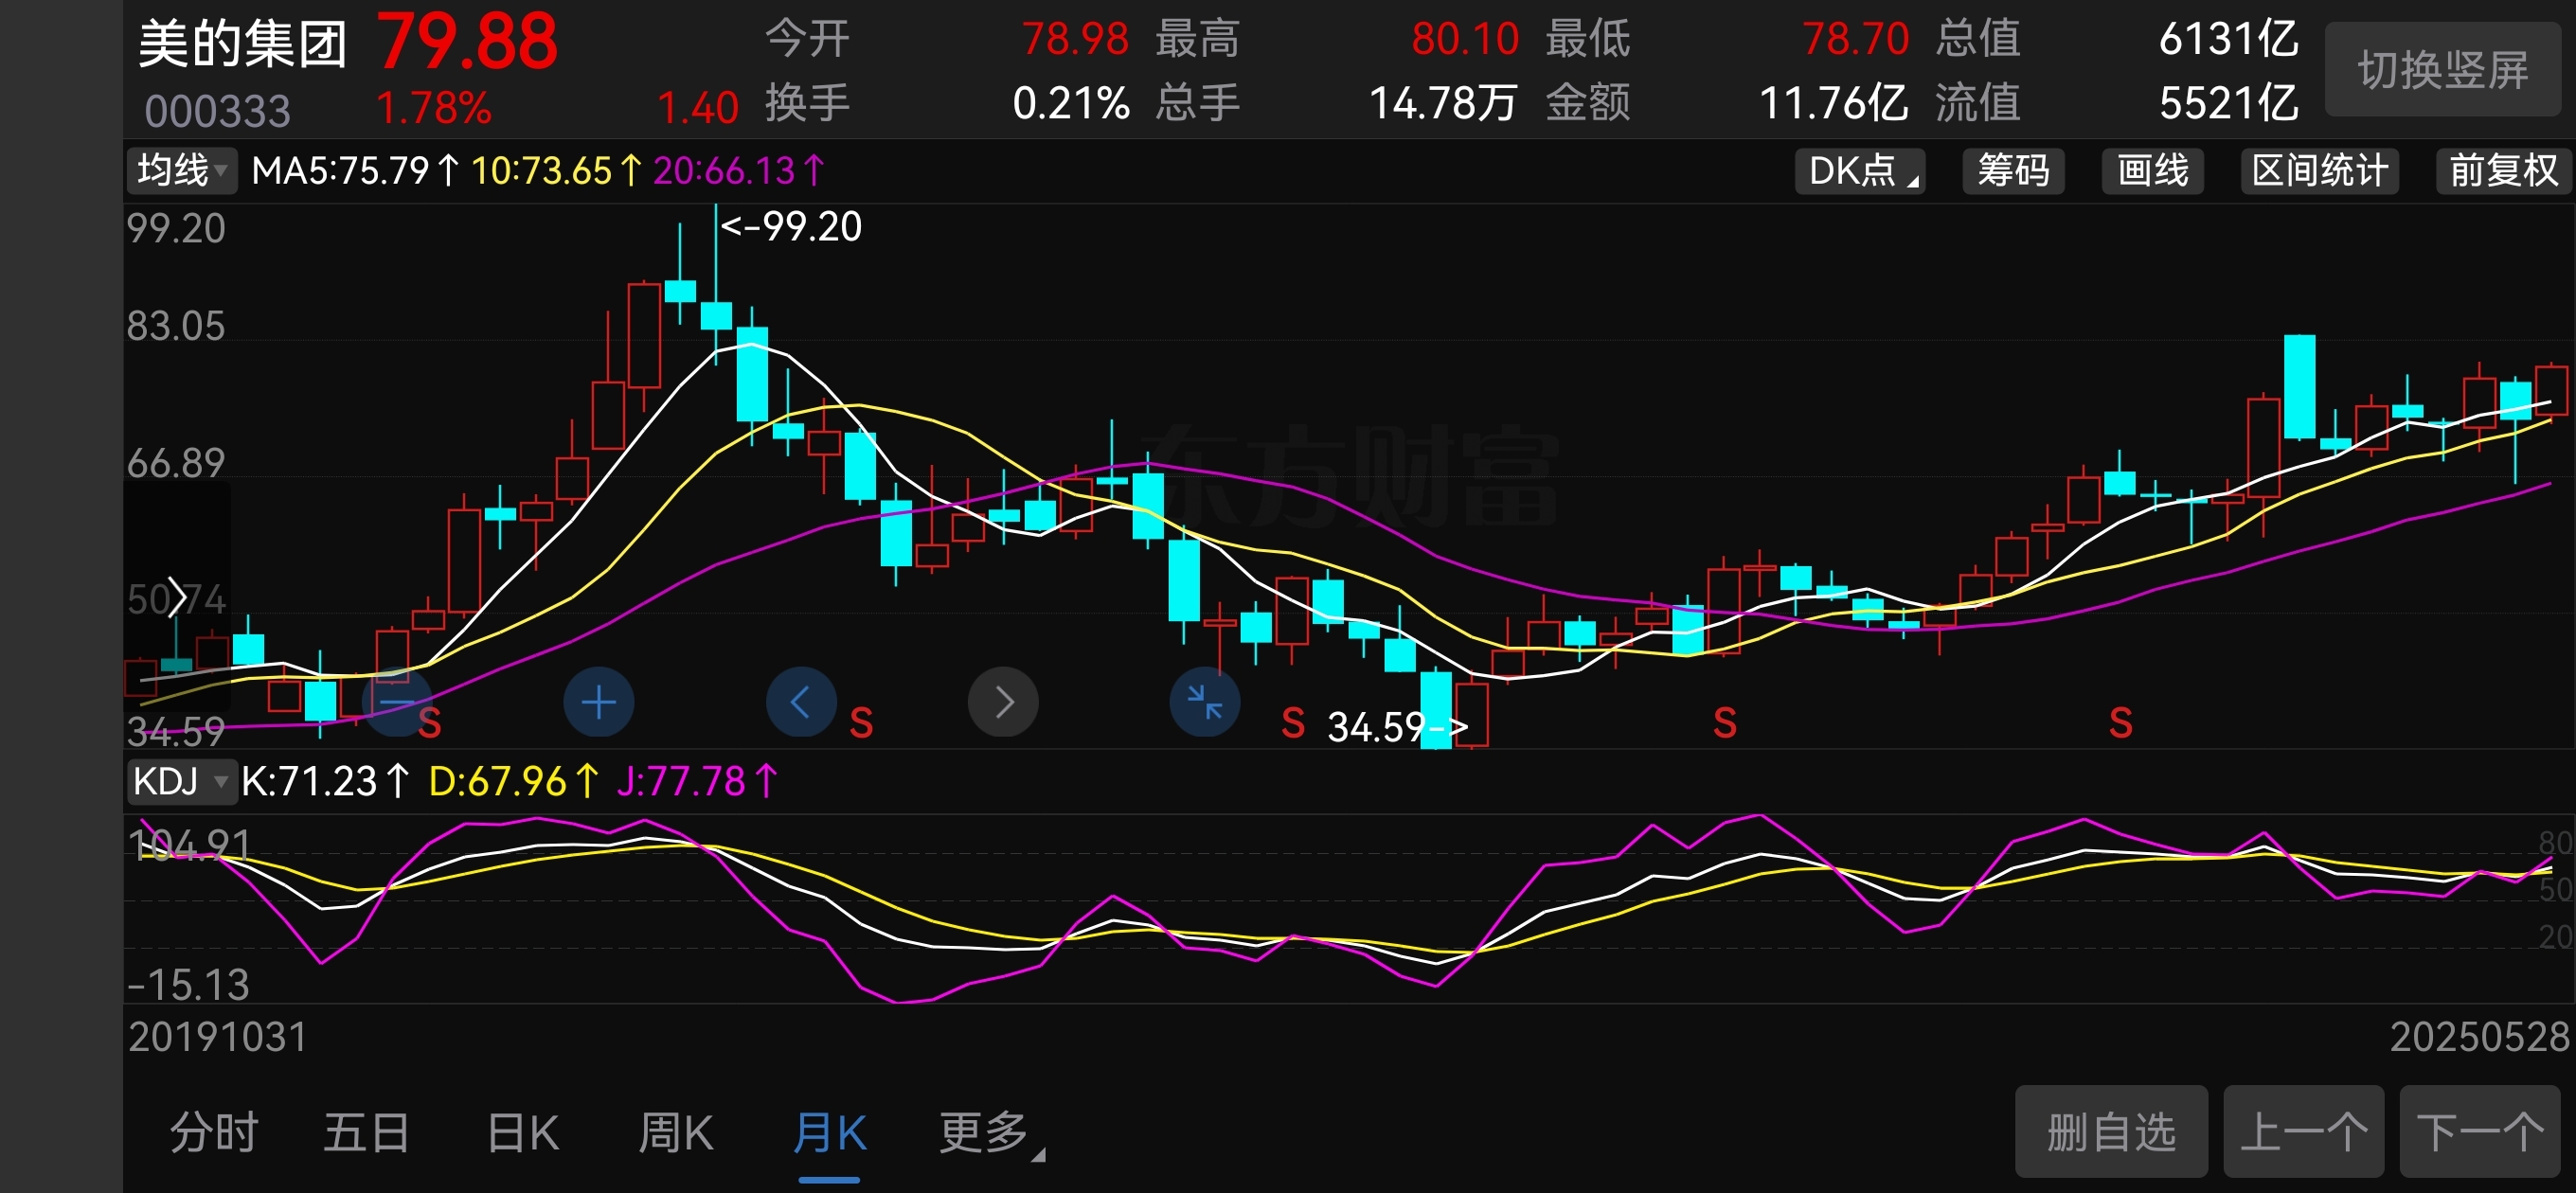Image resolution: width=2576 pixels, height=1193 pixels.
Task: Tap the low marker 34.59 label
Action: (x=1397, y=727)
